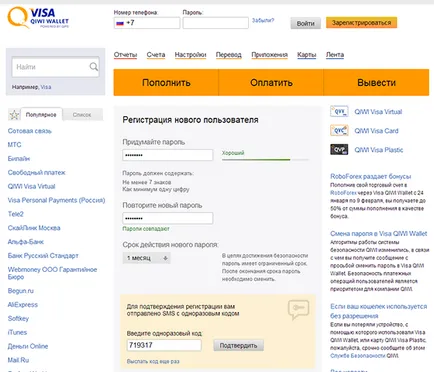This screenshot has height=372, width=434.
Task: Open QIWI Visa Card text link
Action: point(376,131)
